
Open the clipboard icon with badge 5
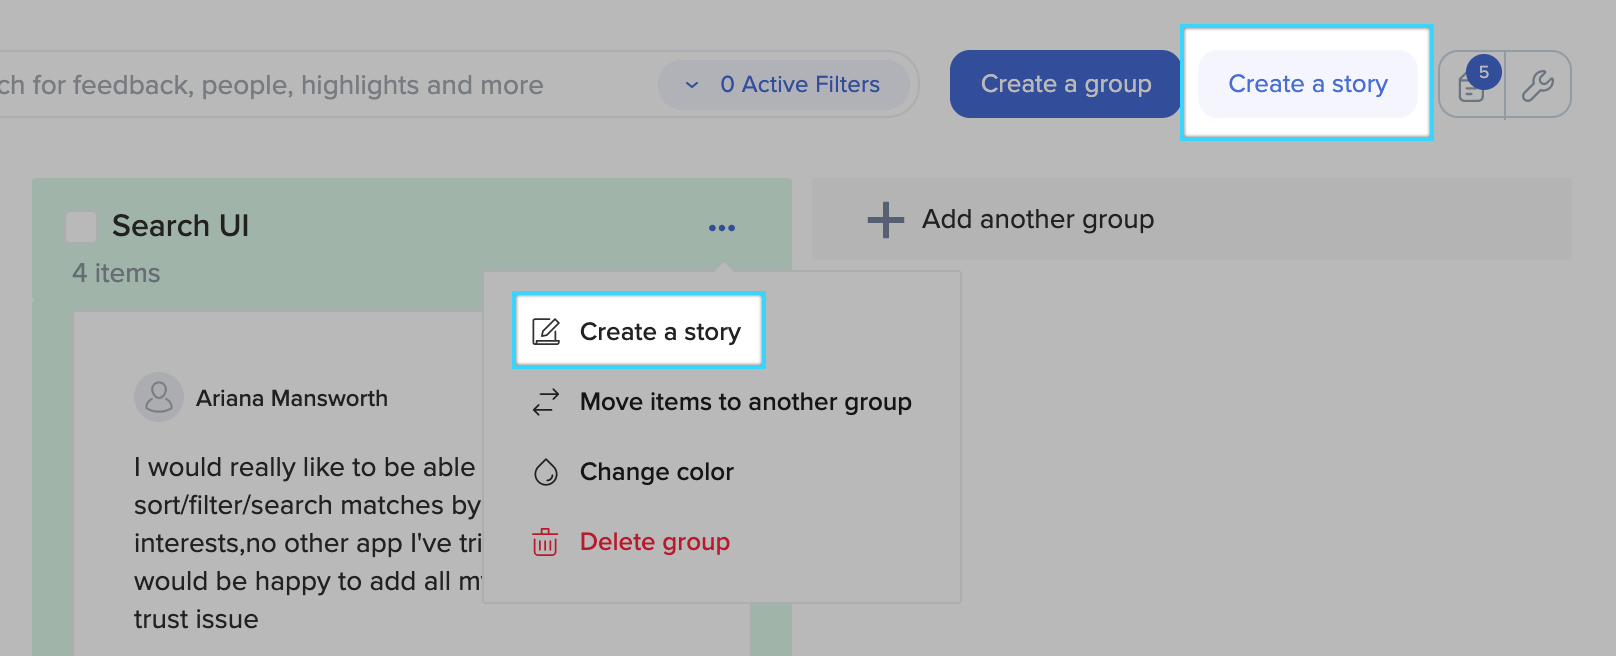point(1472,85)
